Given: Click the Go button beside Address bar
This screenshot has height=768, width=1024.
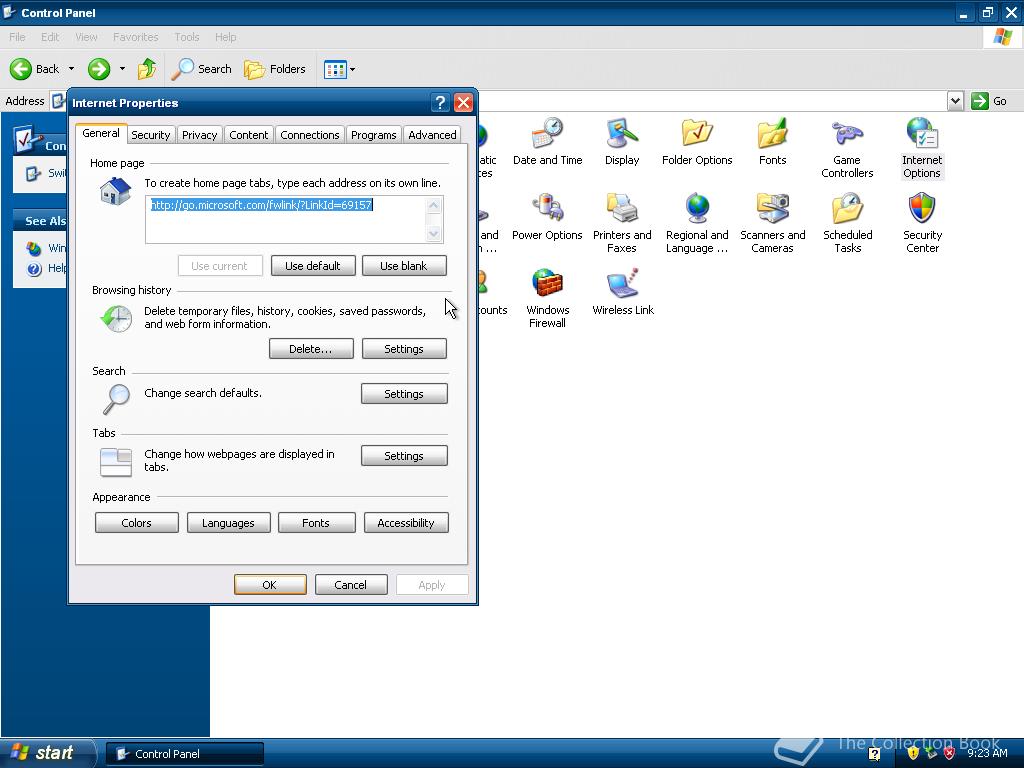Looking at the screenshot, I should tap(989, 101).
